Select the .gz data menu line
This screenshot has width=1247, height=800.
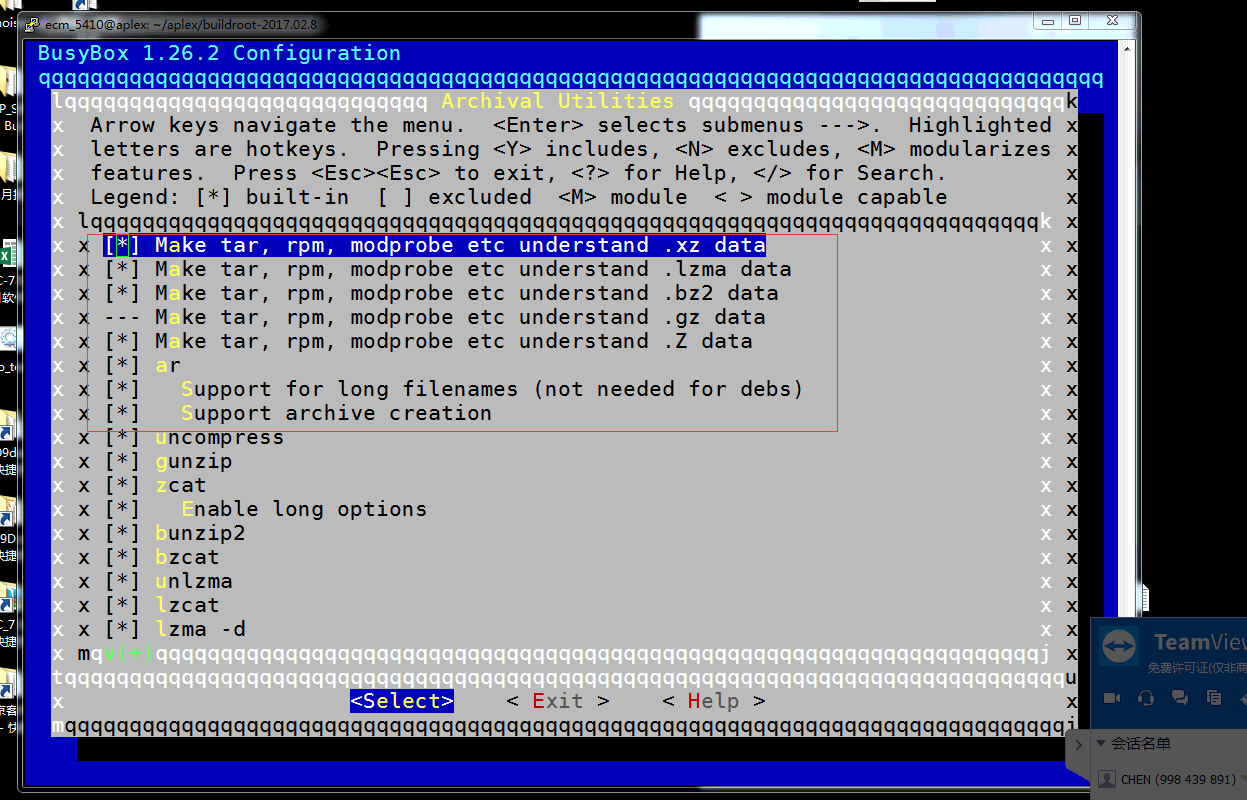pos(435,317)
